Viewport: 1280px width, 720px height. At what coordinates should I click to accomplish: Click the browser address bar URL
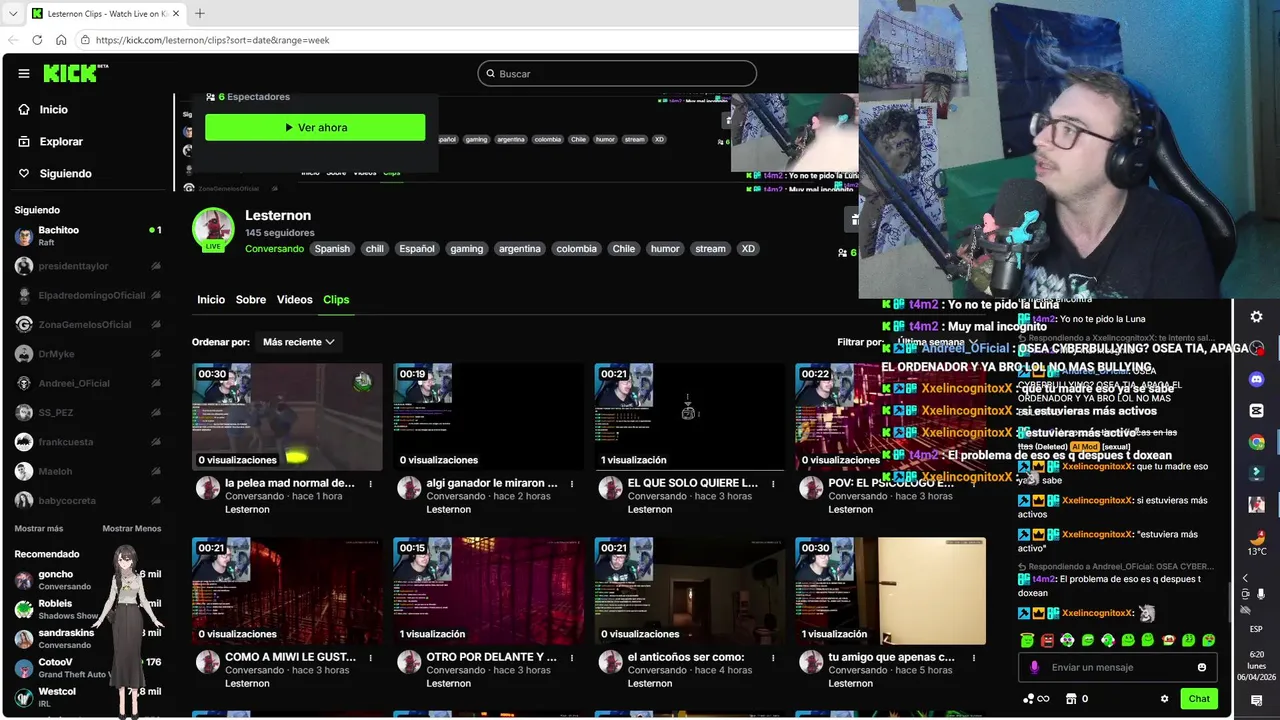[x=212, y=40]
